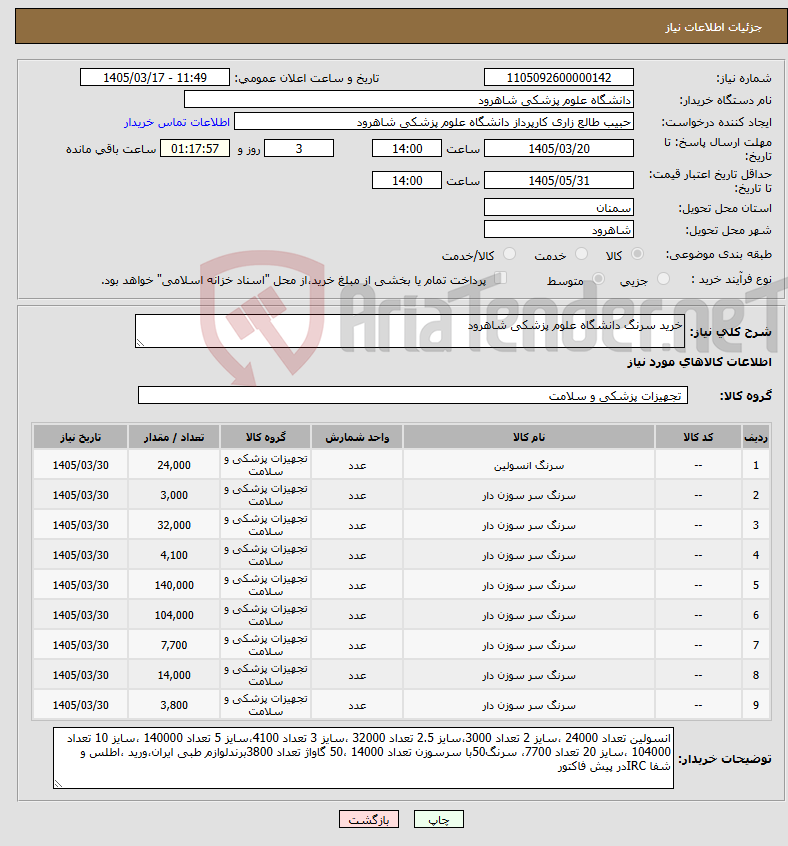
Task: Select the جزیی purchase type radio
Action: coord(663,278)
